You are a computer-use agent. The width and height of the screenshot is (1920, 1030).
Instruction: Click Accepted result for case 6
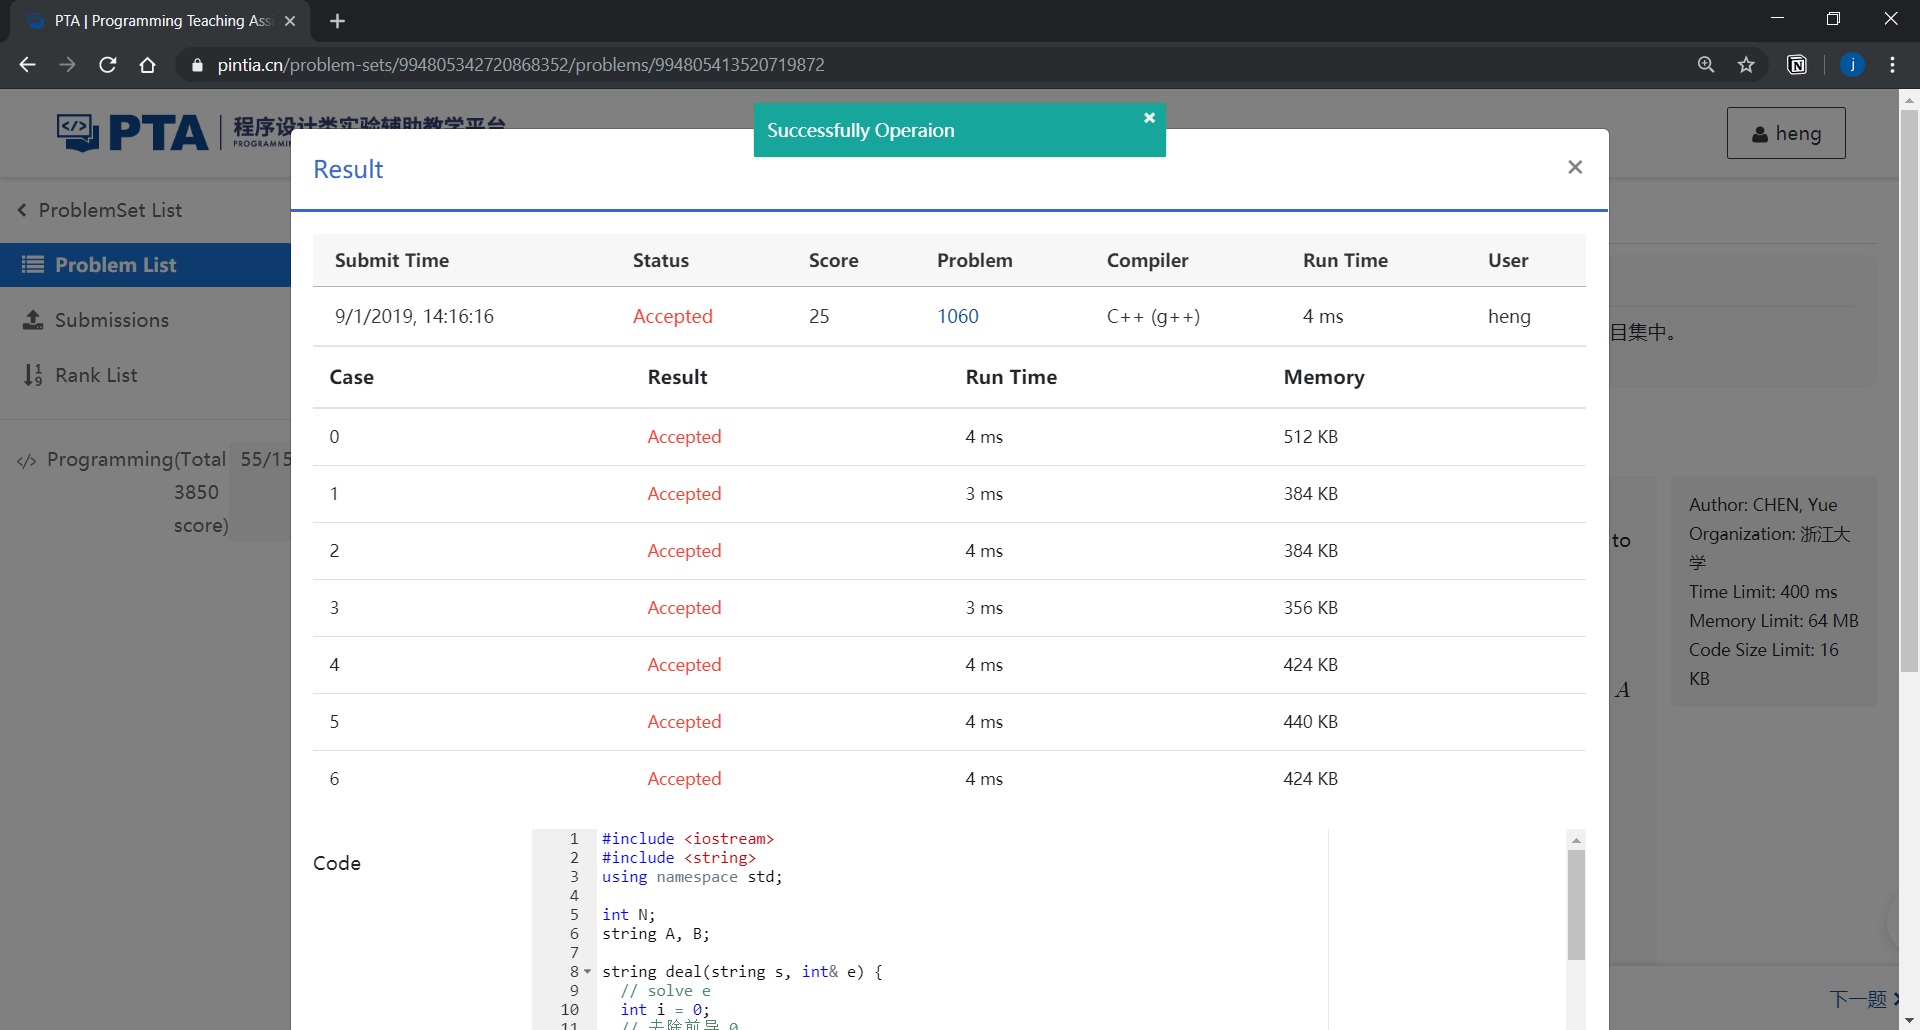tap(684, 779)
